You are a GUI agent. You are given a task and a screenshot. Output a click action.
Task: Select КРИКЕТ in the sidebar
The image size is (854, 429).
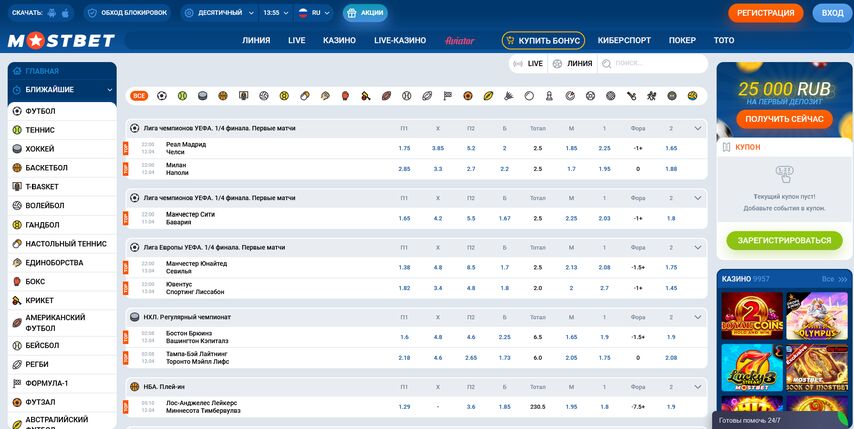click(x=62, y=301)
